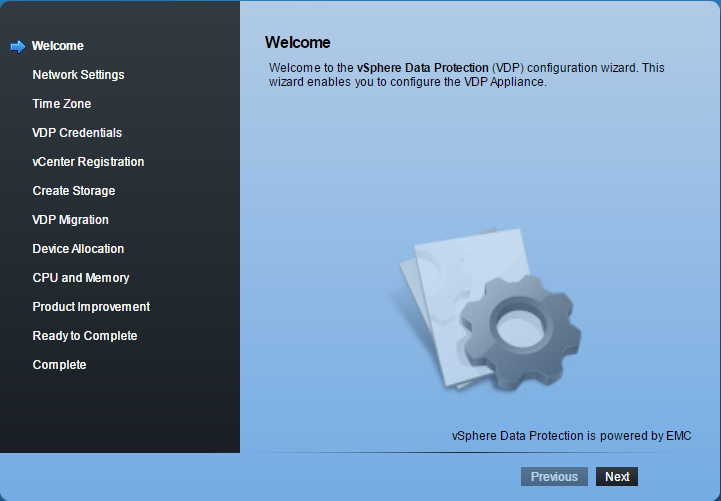721x501 pixels.
Task: Open the Device Allocation step
Action: point(78,249)
